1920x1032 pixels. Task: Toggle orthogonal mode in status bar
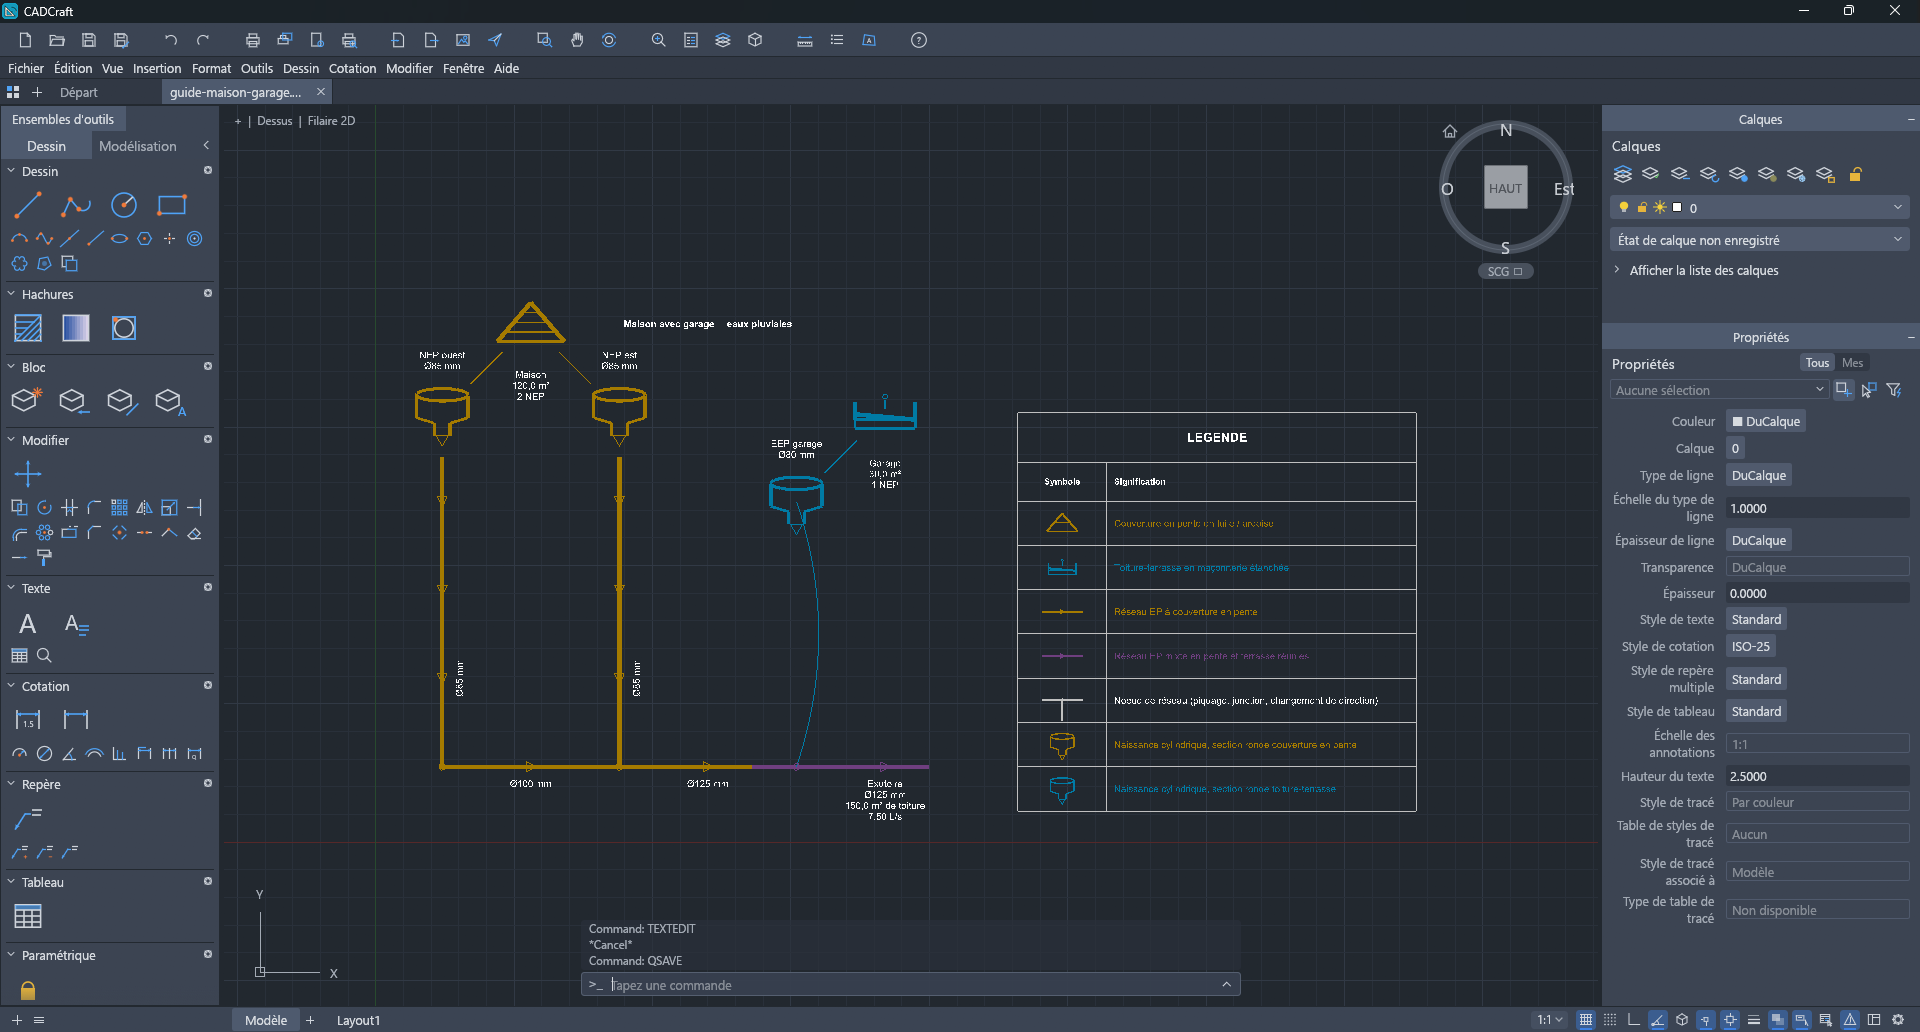pos(1633,1020)
